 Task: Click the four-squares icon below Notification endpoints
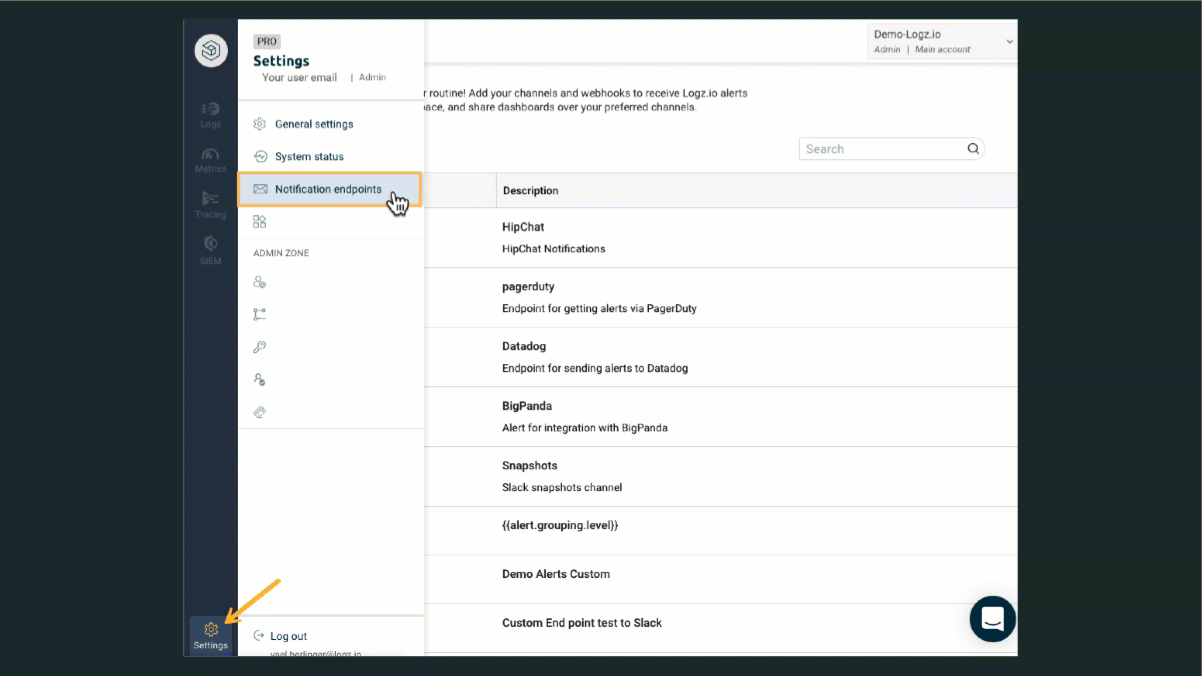click(x=260, y=222)
